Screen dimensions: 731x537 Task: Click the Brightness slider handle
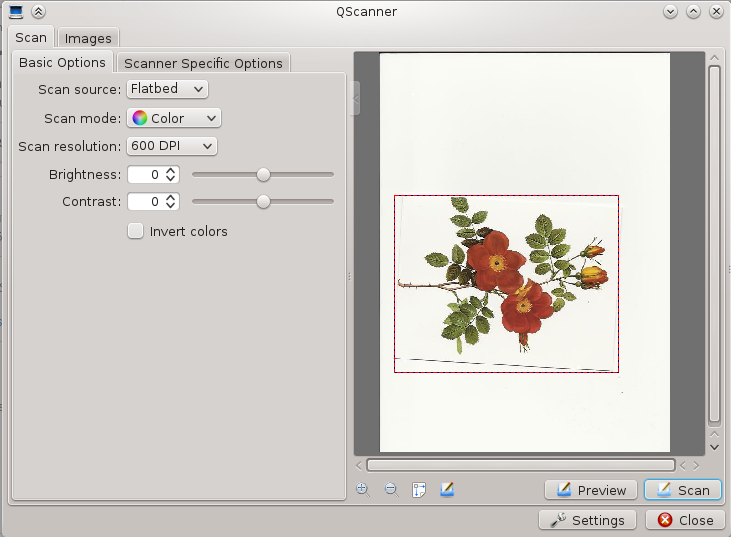coord(263,174)
